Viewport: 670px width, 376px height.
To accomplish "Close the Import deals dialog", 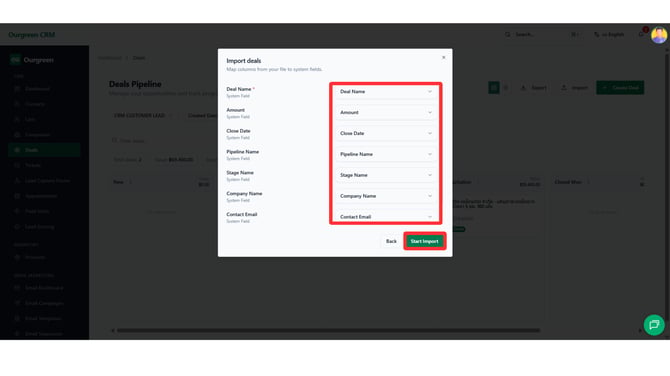I will point(444,57).
